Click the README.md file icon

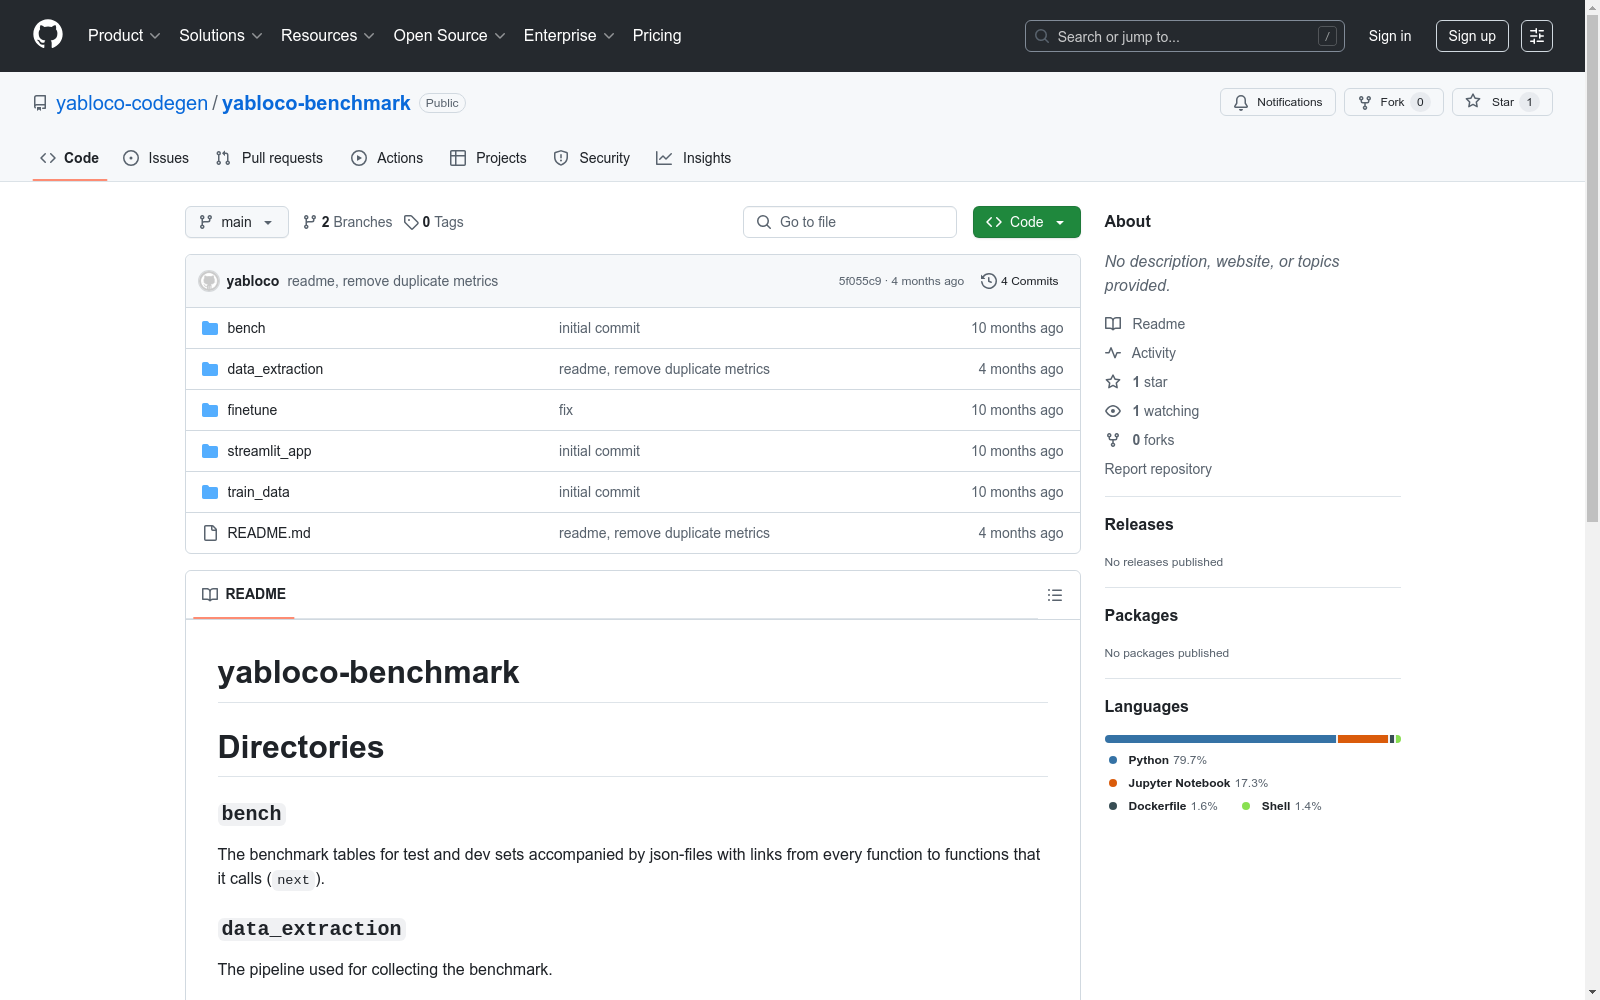tap(210, 533)
